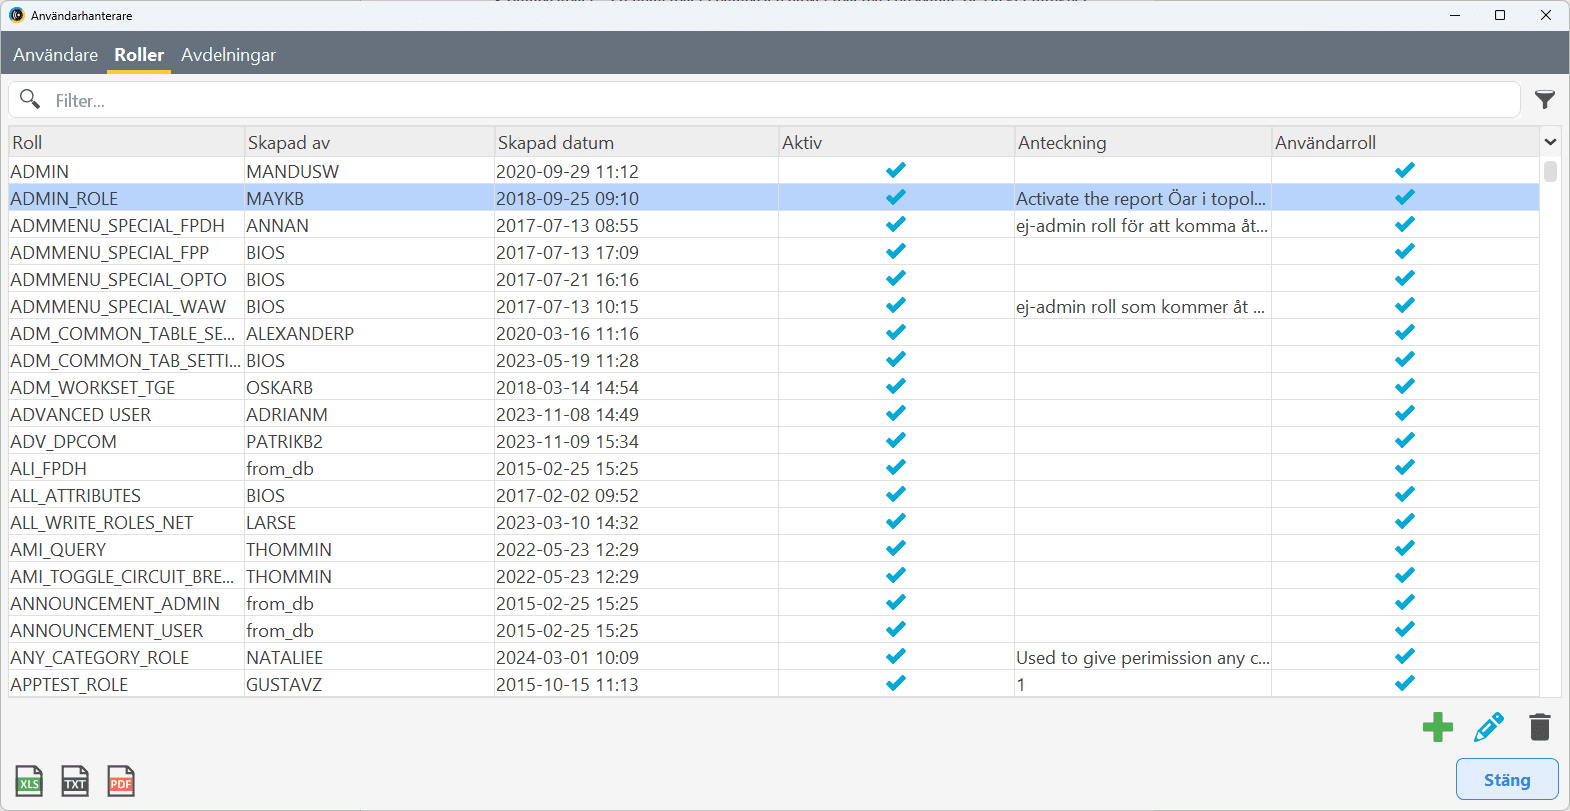Click the trash can delete icon

pyautogui.click(x=1539, y=727)
